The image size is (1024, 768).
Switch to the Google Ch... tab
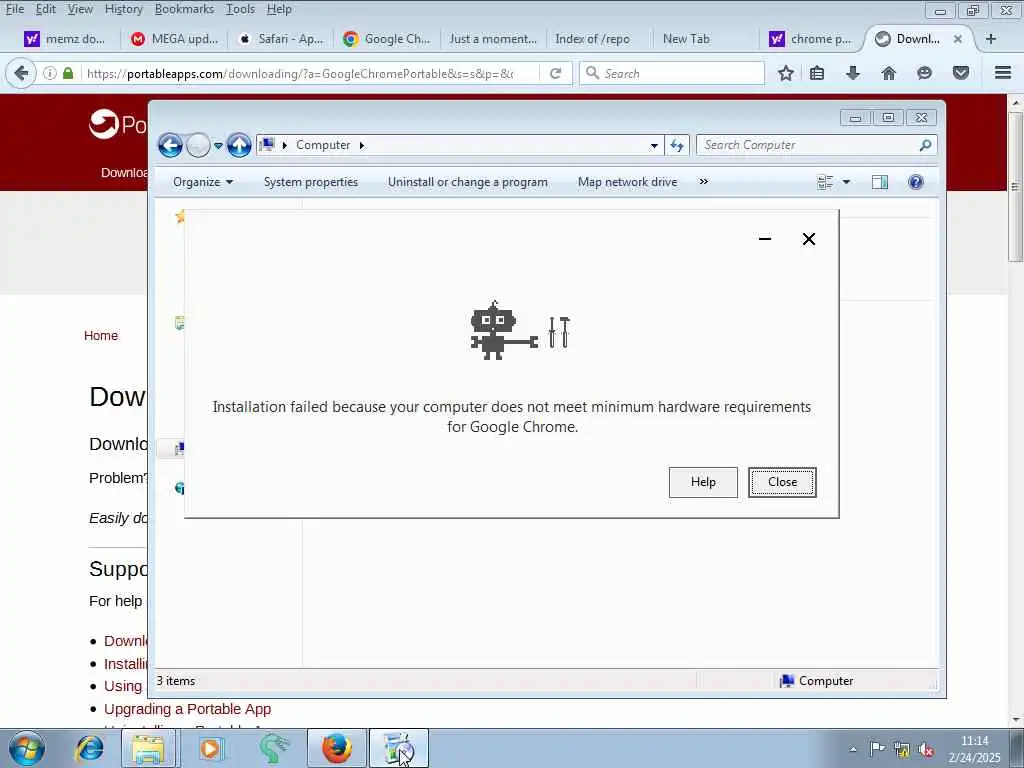pyautogui.click(x=387, y=39)
